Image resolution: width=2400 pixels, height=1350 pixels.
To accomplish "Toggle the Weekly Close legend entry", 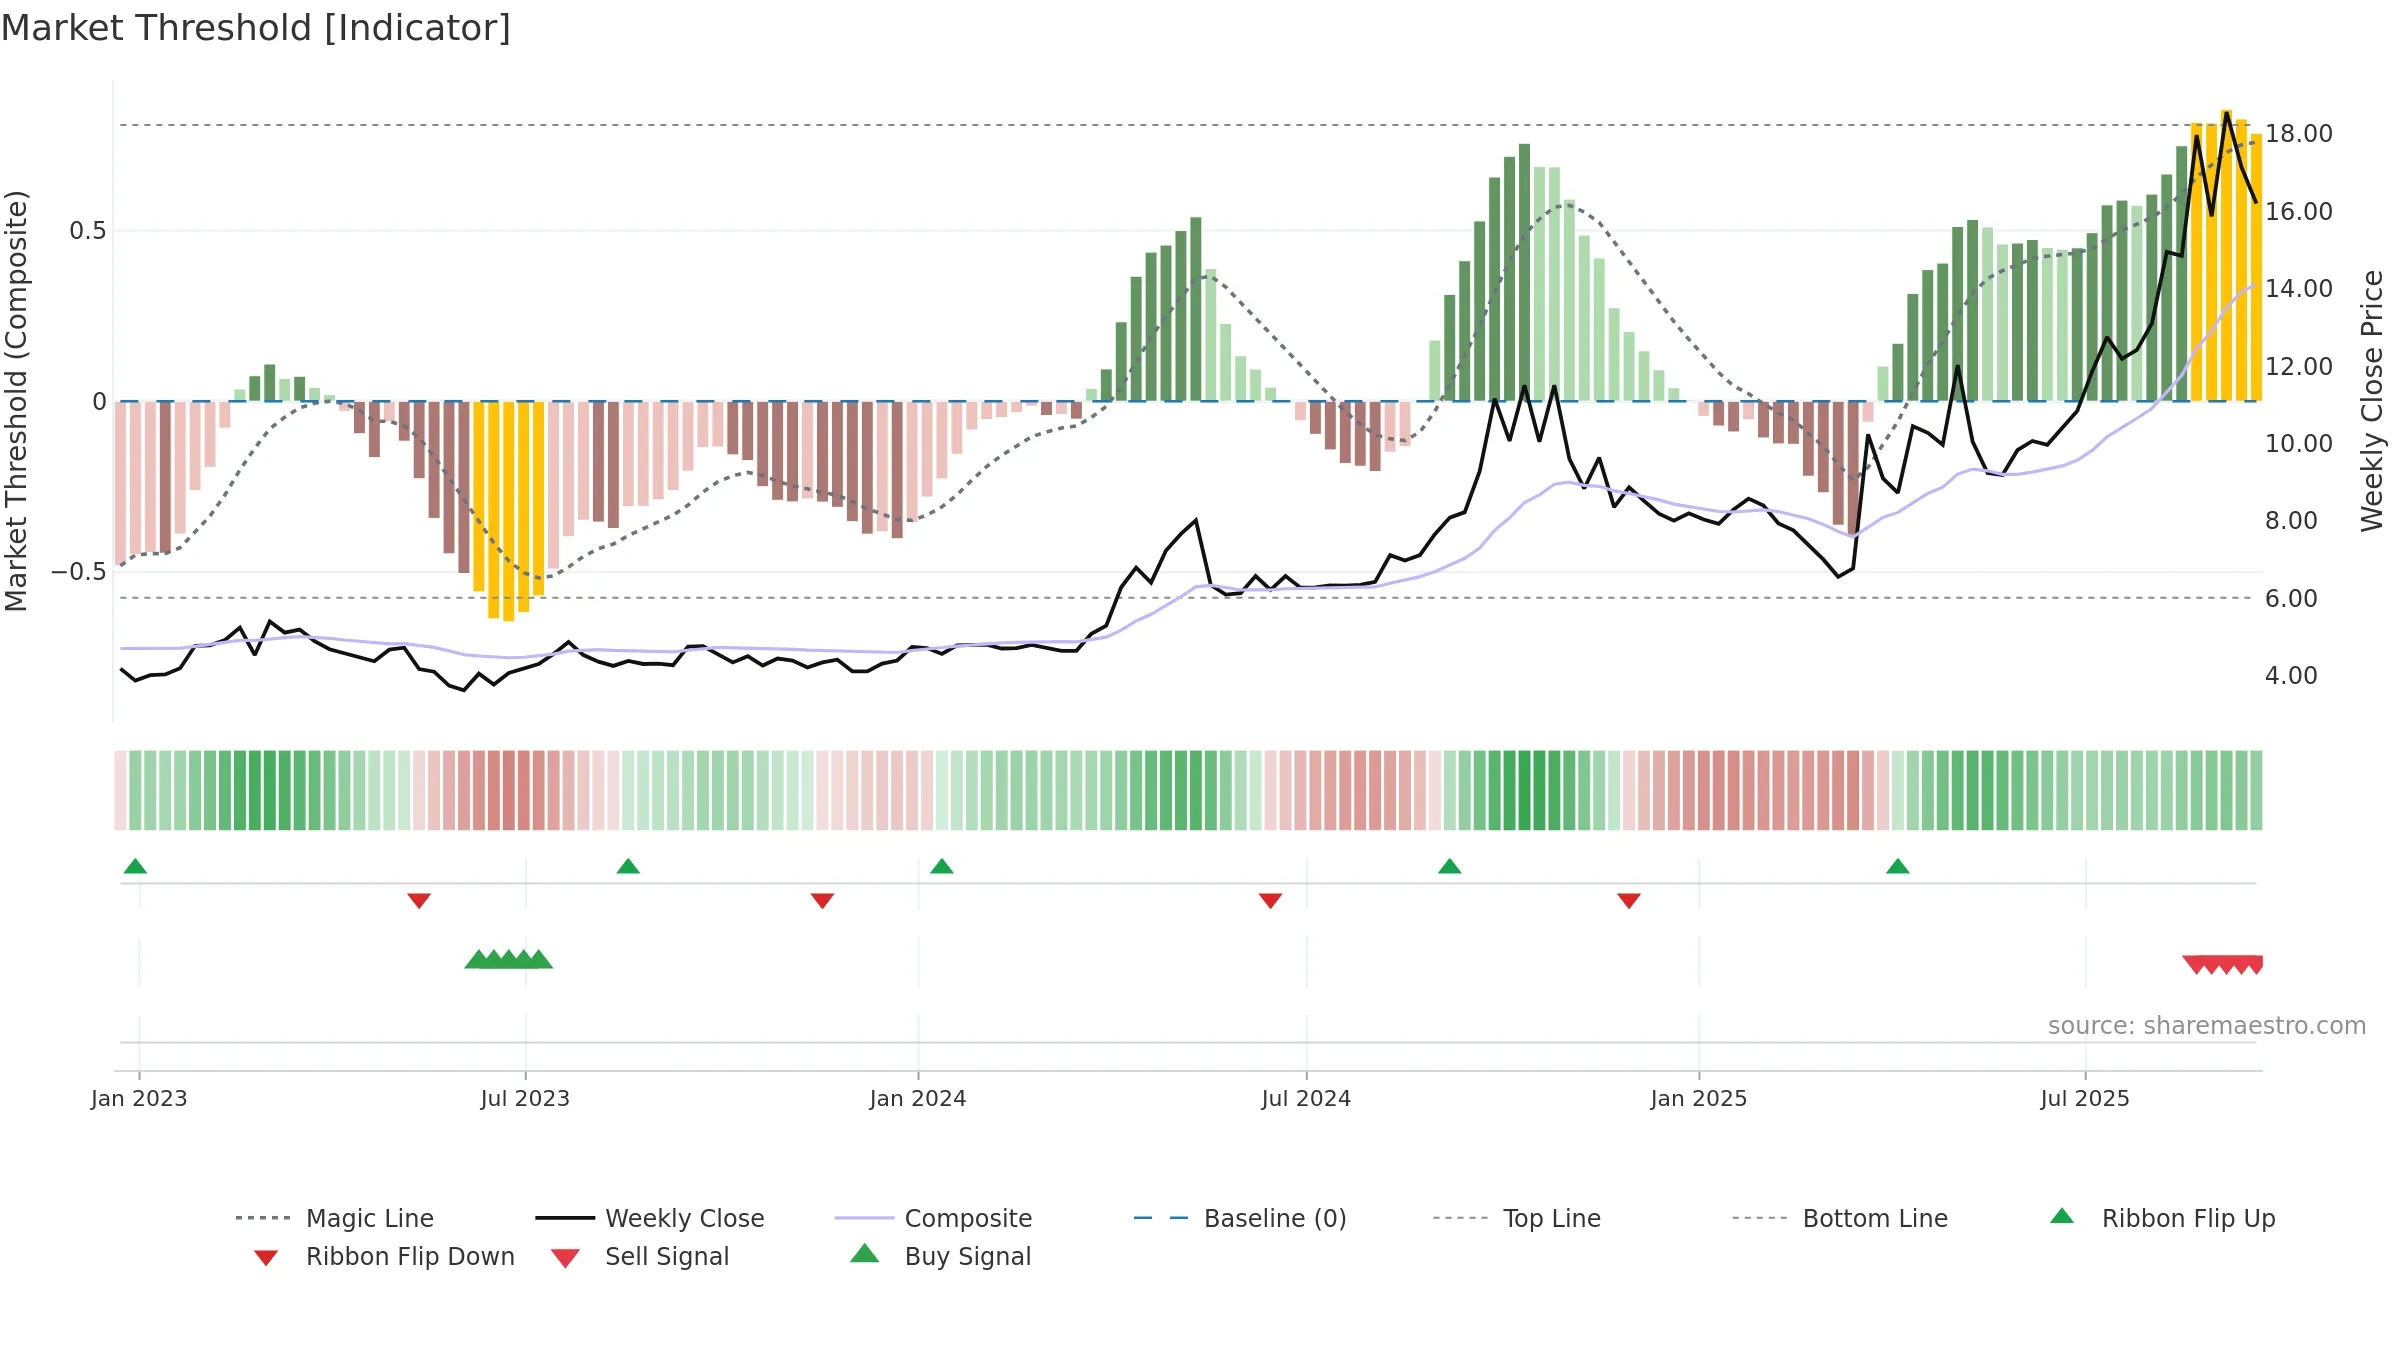I will point(650,1218).
